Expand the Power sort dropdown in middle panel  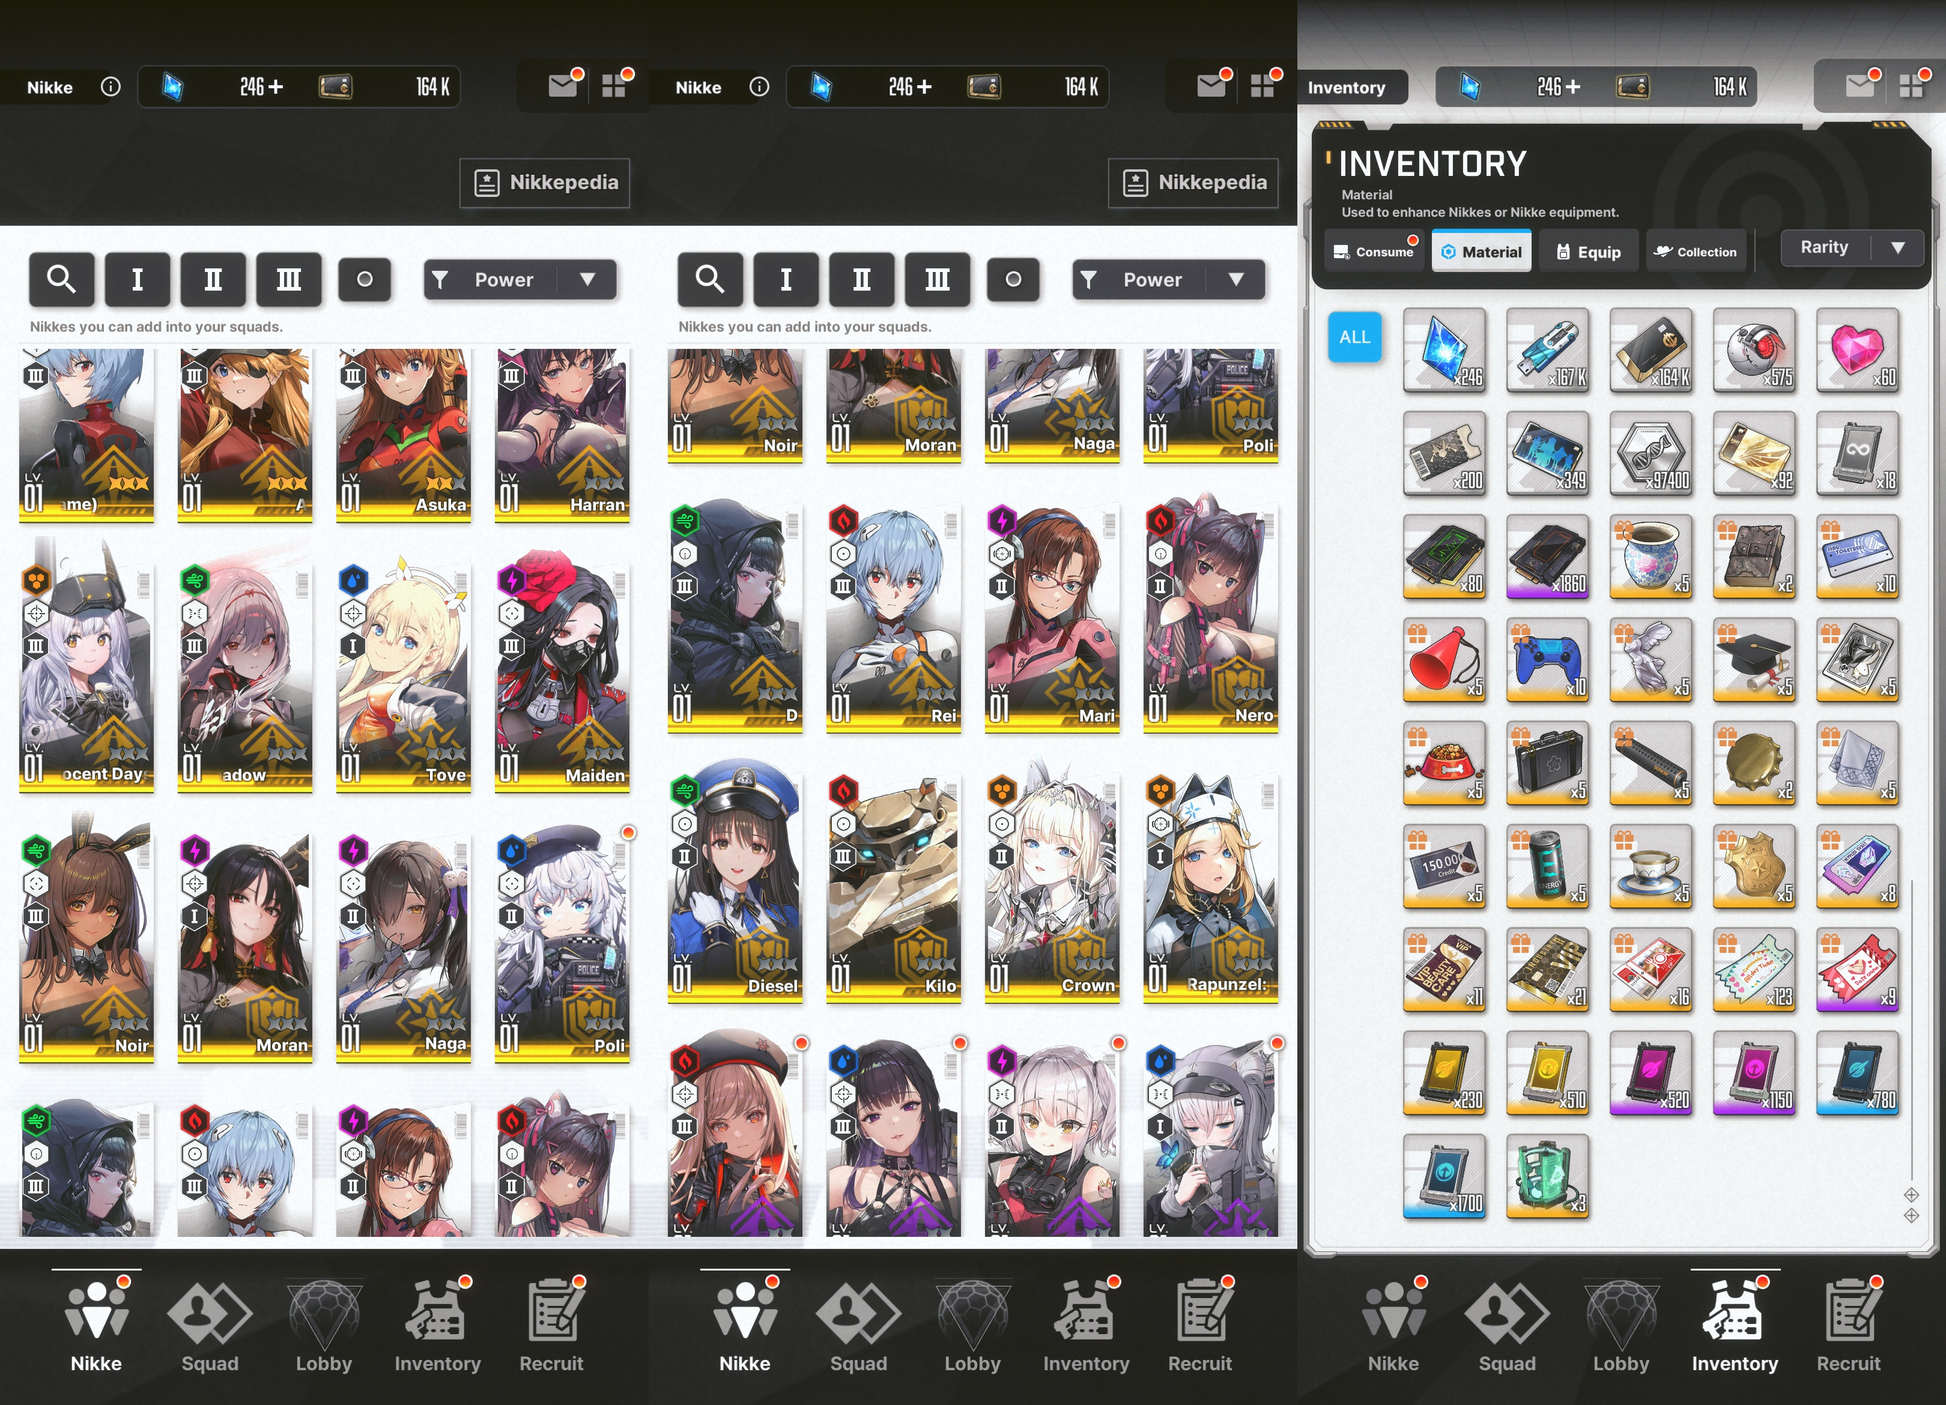(x=1168, y=279)
